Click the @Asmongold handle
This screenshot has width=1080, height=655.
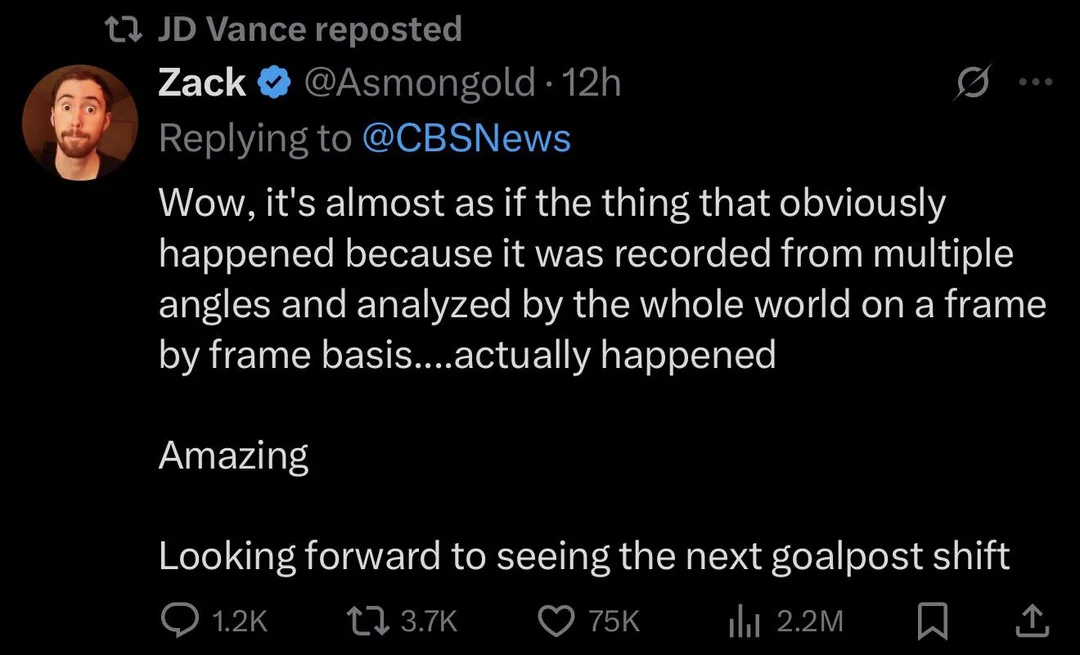[x=419, y=84]
